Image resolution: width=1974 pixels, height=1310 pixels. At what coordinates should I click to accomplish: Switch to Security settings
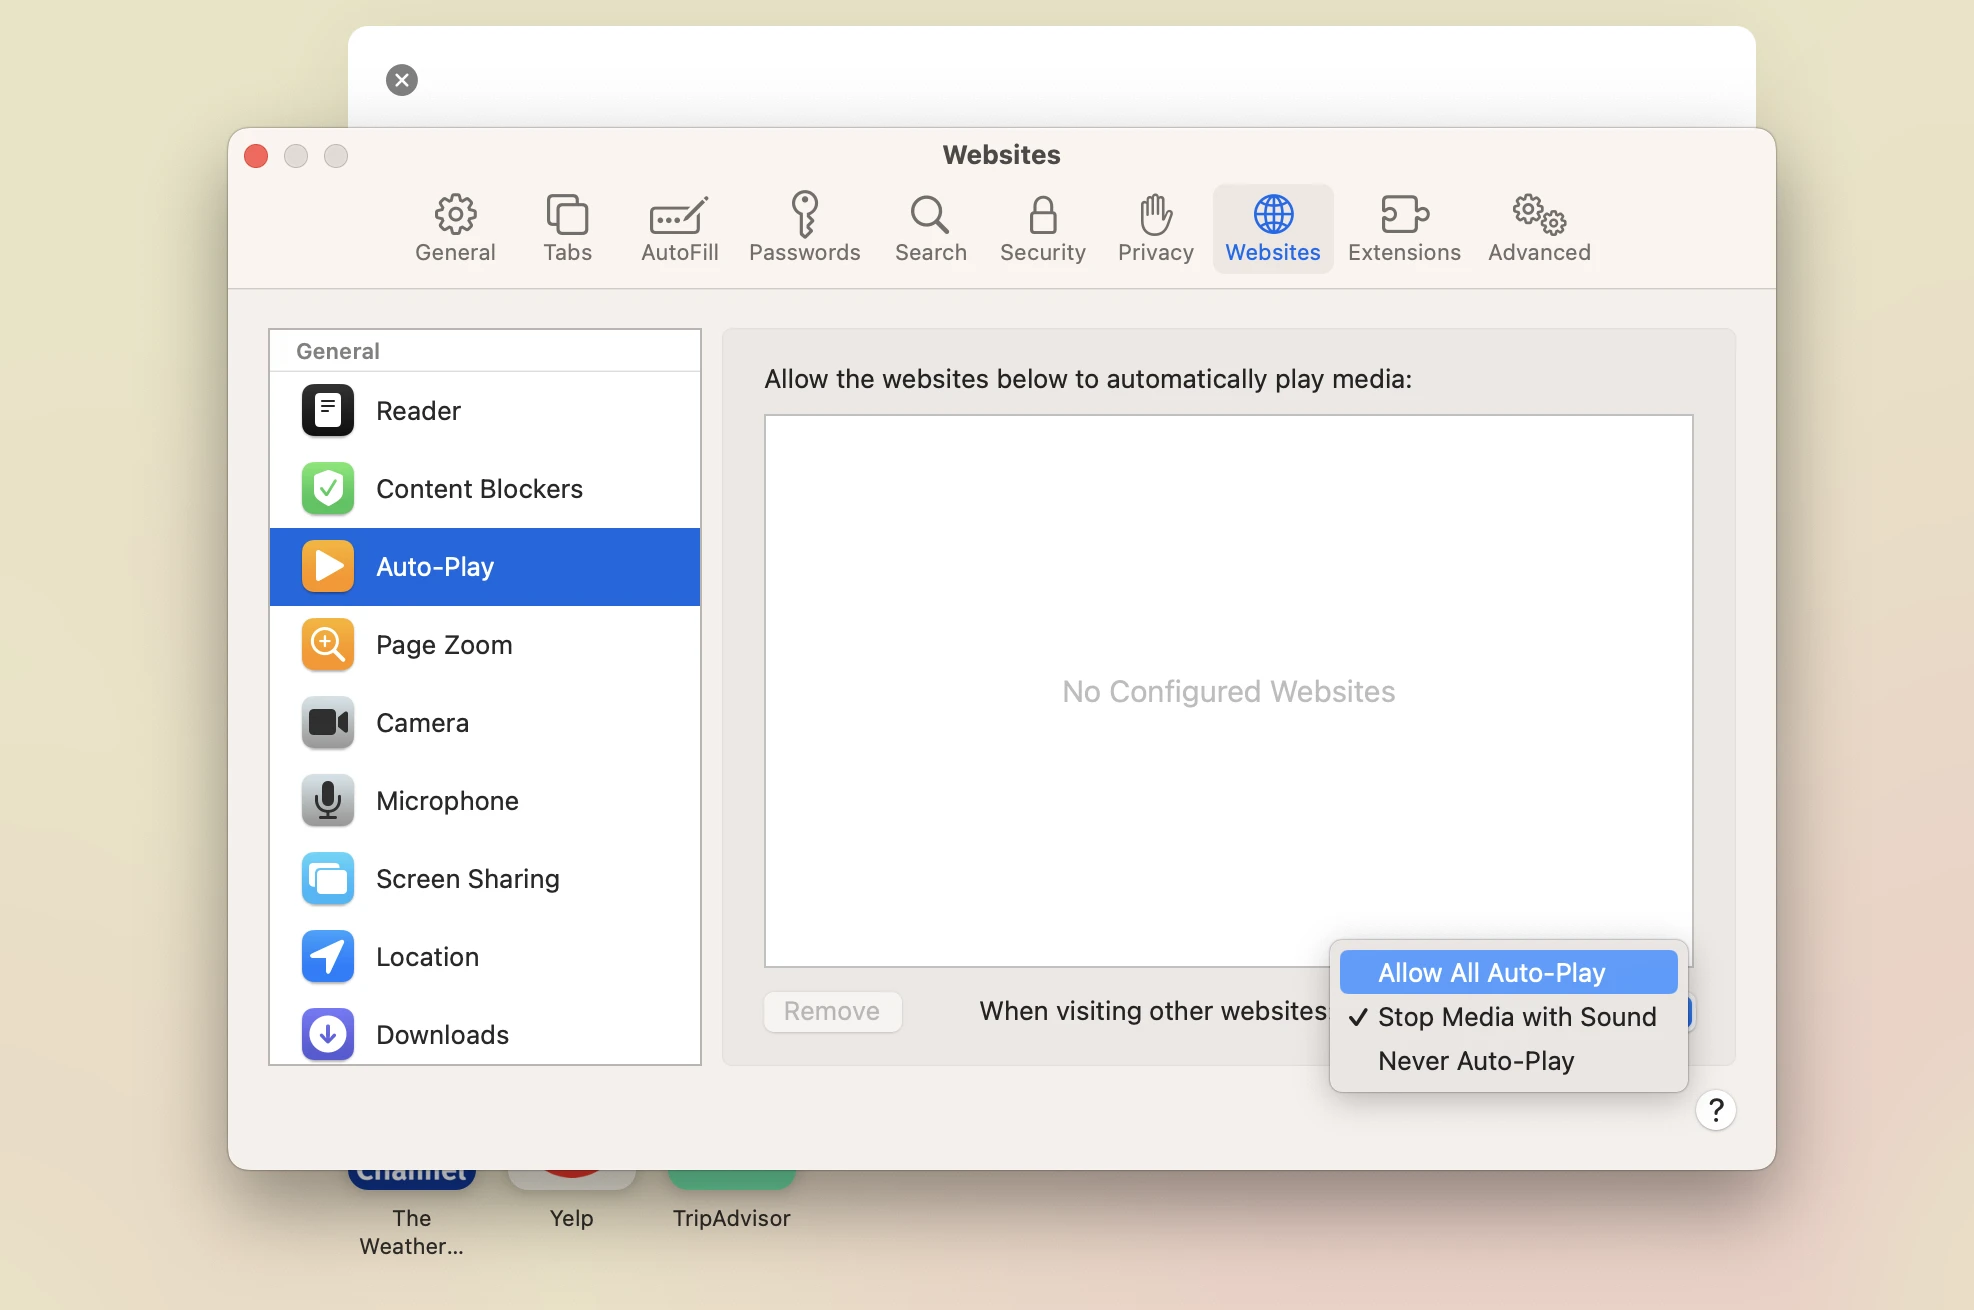click(1043, 227)
